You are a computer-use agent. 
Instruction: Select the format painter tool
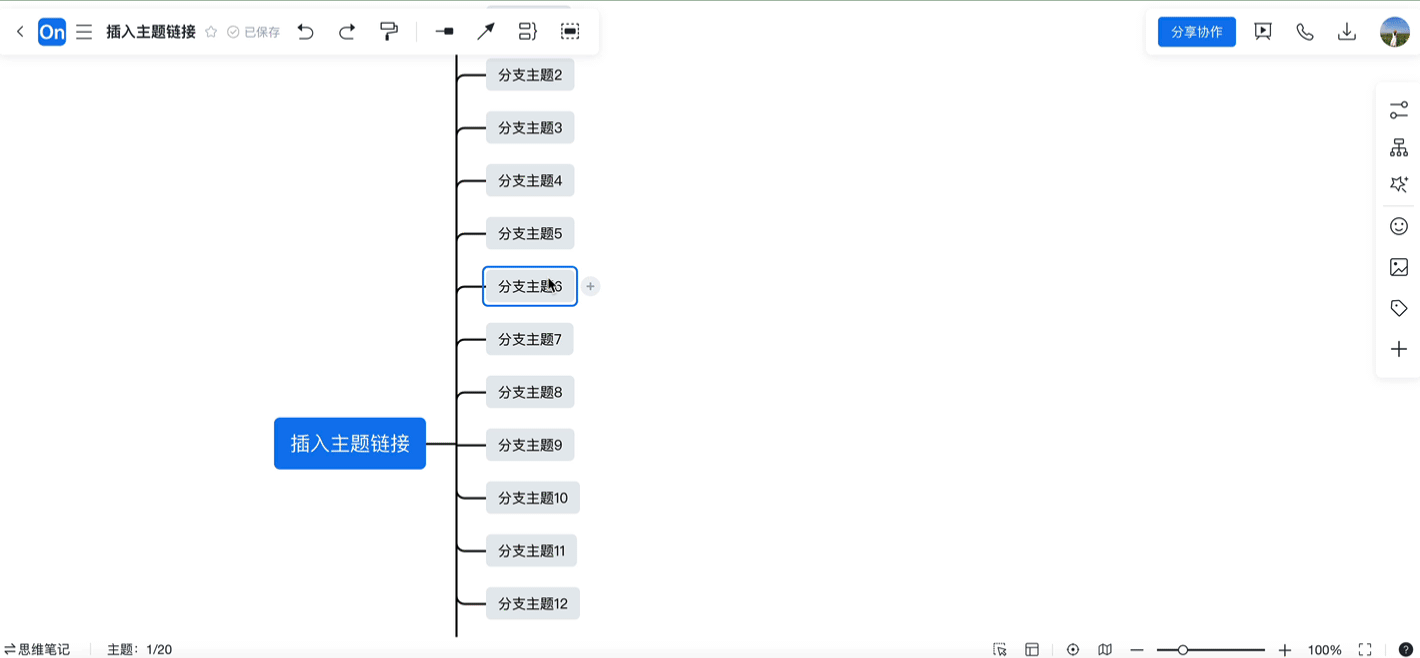(x=389, y=32)
